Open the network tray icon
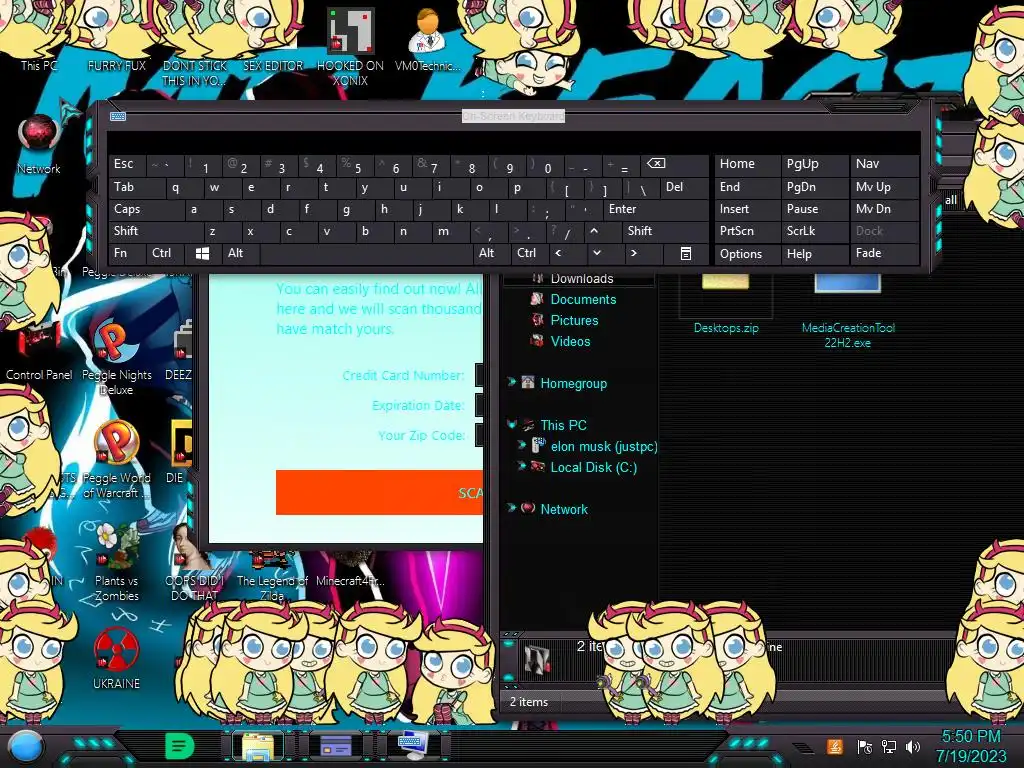Screen dimensions: 1024x768 [889, 746]
